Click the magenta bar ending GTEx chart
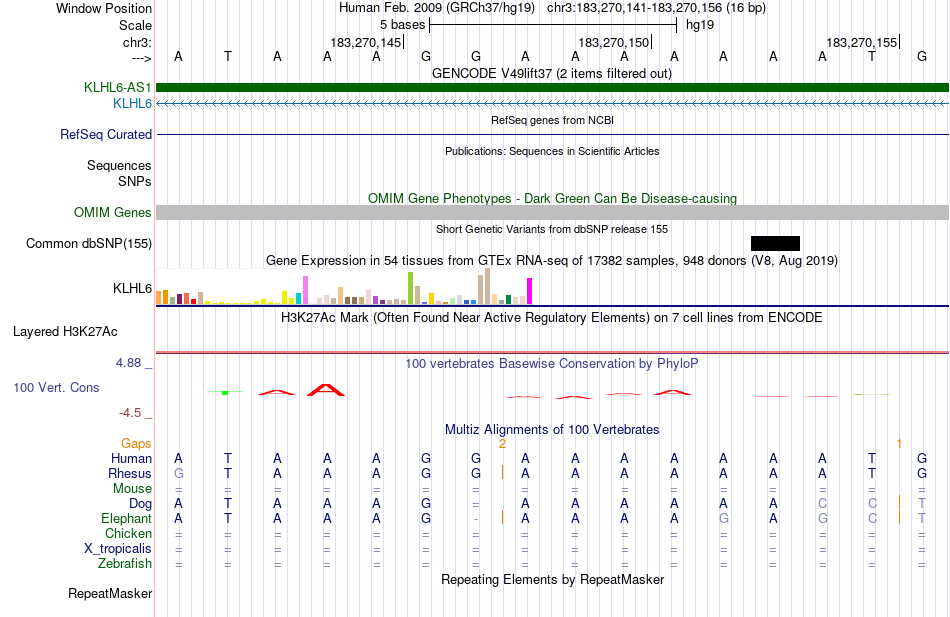Viewport: 950px width, 617px height. coord(530,291)
